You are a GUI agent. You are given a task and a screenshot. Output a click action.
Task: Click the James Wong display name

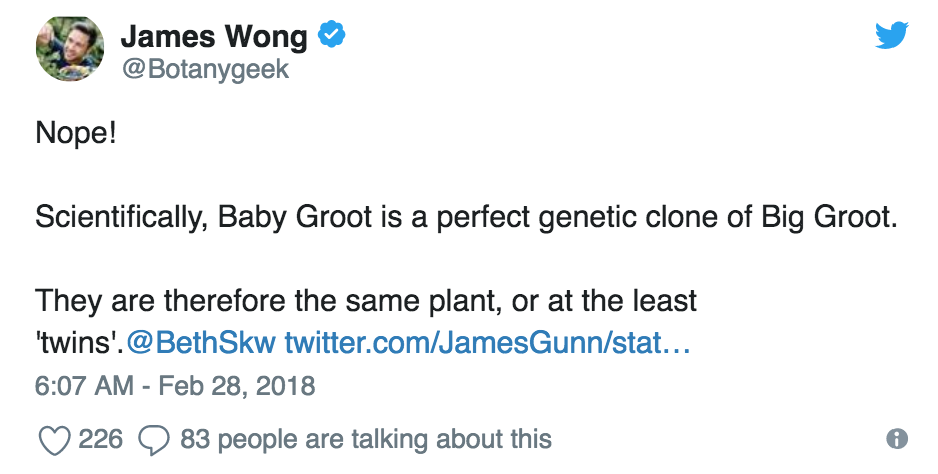tap(213, 37)
